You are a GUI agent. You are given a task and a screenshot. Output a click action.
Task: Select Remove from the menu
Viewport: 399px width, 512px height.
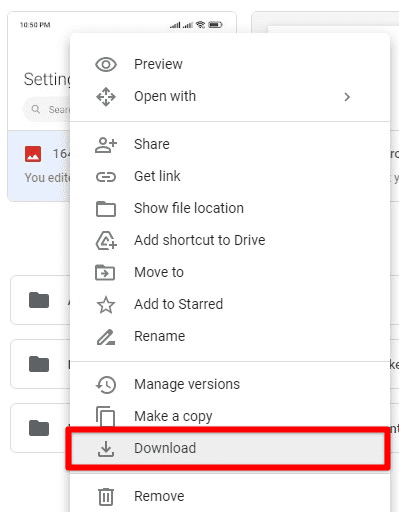click(x=230, y=496)
